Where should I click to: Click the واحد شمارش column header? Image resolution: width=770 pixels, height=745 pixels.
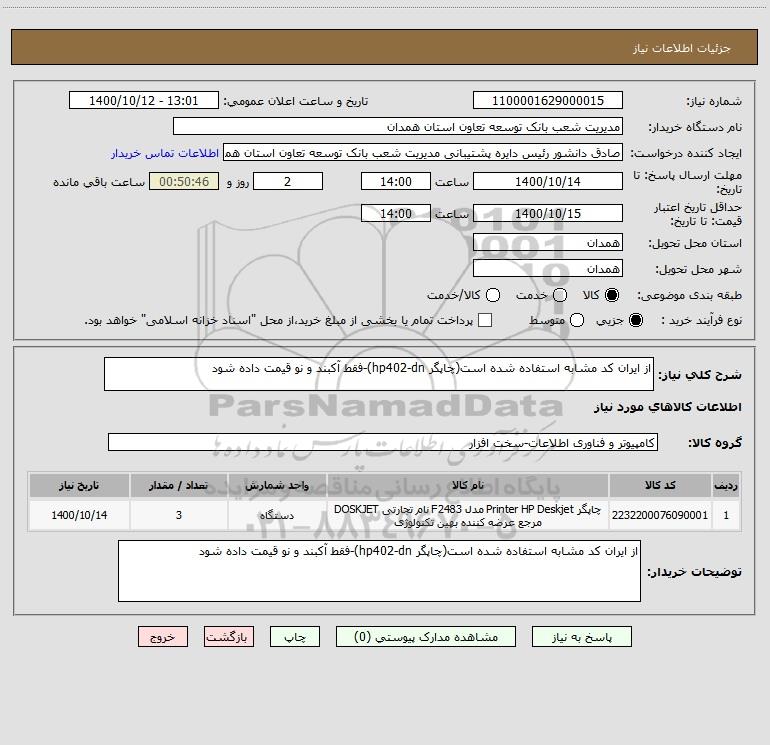click(277, 485)
